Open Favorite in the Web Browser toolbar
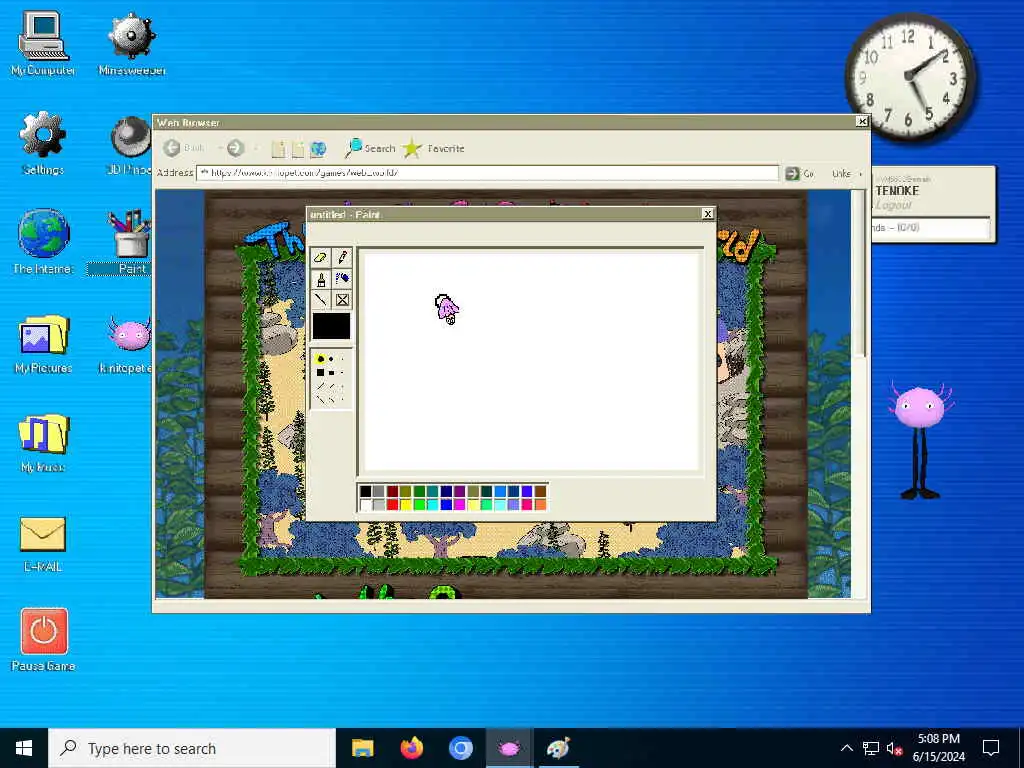Viewport: 1024px width, 768px height. coord(434,148)
